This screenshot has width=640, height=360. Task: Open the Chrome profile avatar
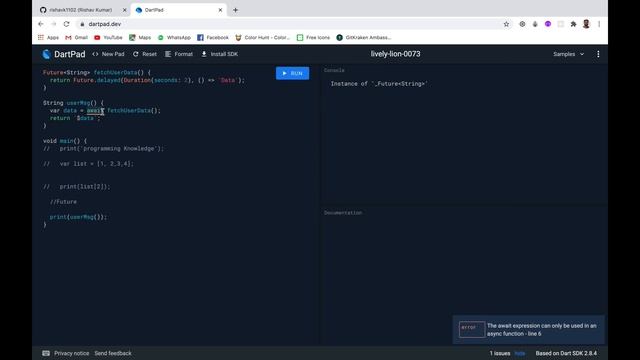pos(586,24)
